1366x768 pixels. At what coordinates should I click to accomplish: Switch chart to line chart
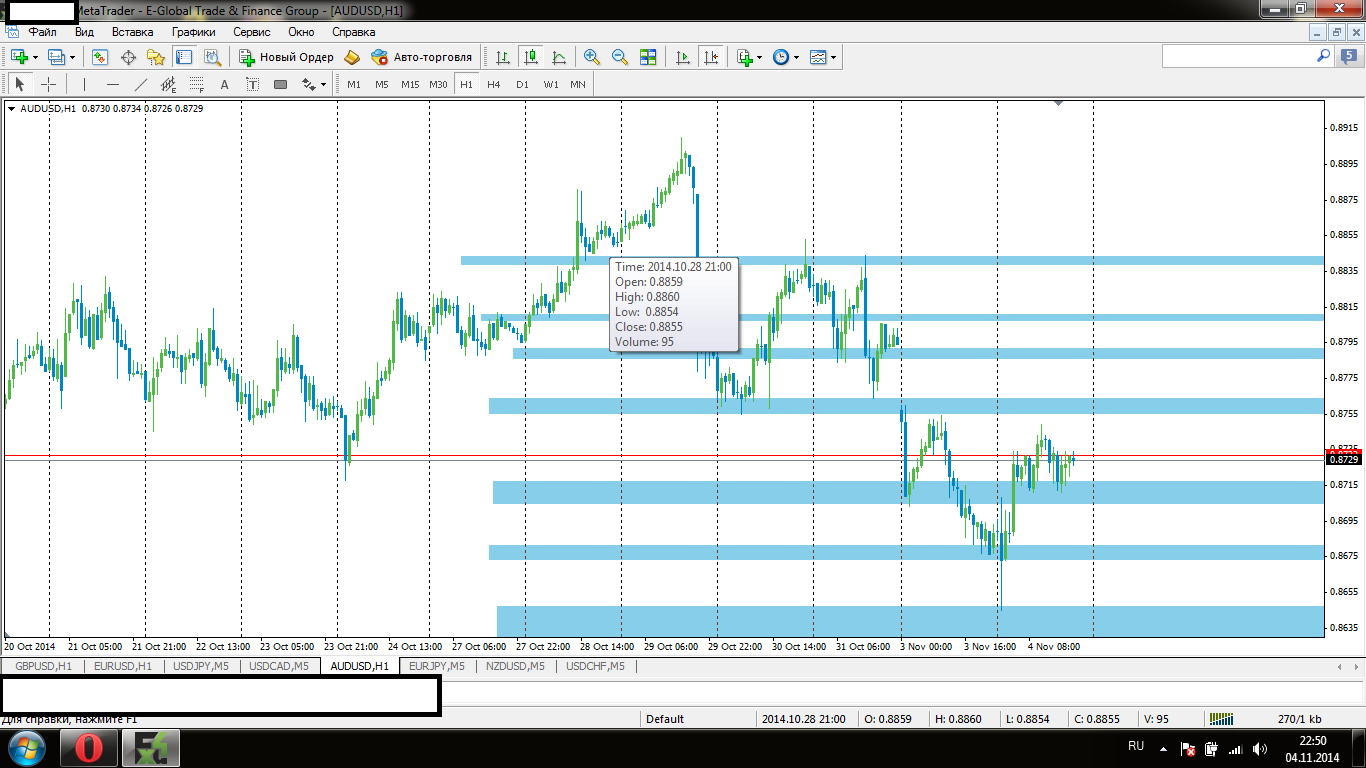click(x=559, y=57)
